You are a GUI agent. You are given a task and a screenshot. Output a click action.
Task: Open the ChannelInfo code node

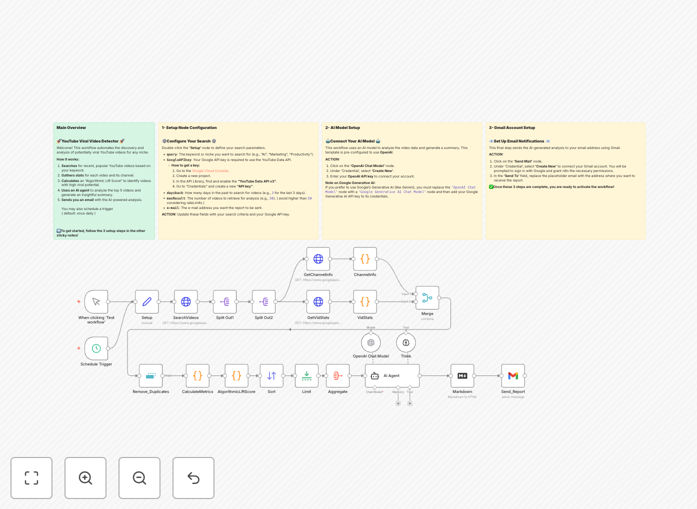[365, 259]
